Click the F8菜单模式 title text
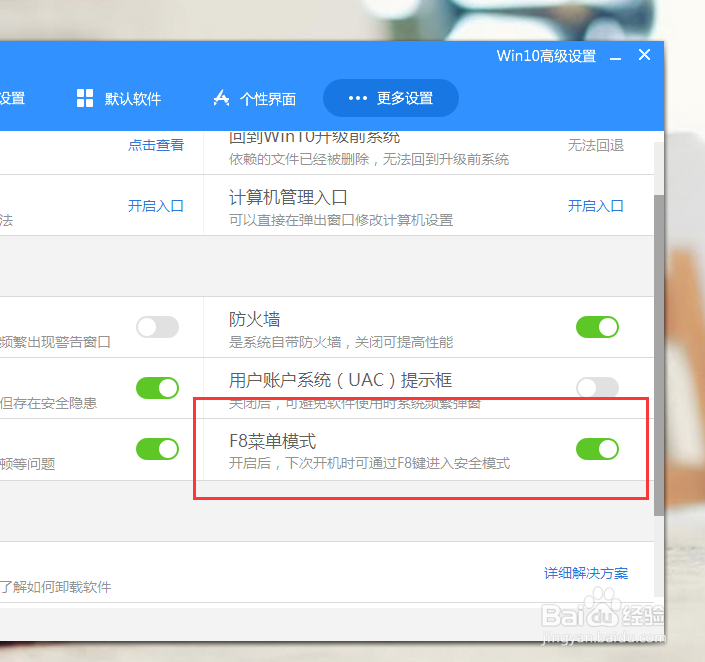The height and width of the screenshot is (662, 705). (x=272, y=441)
